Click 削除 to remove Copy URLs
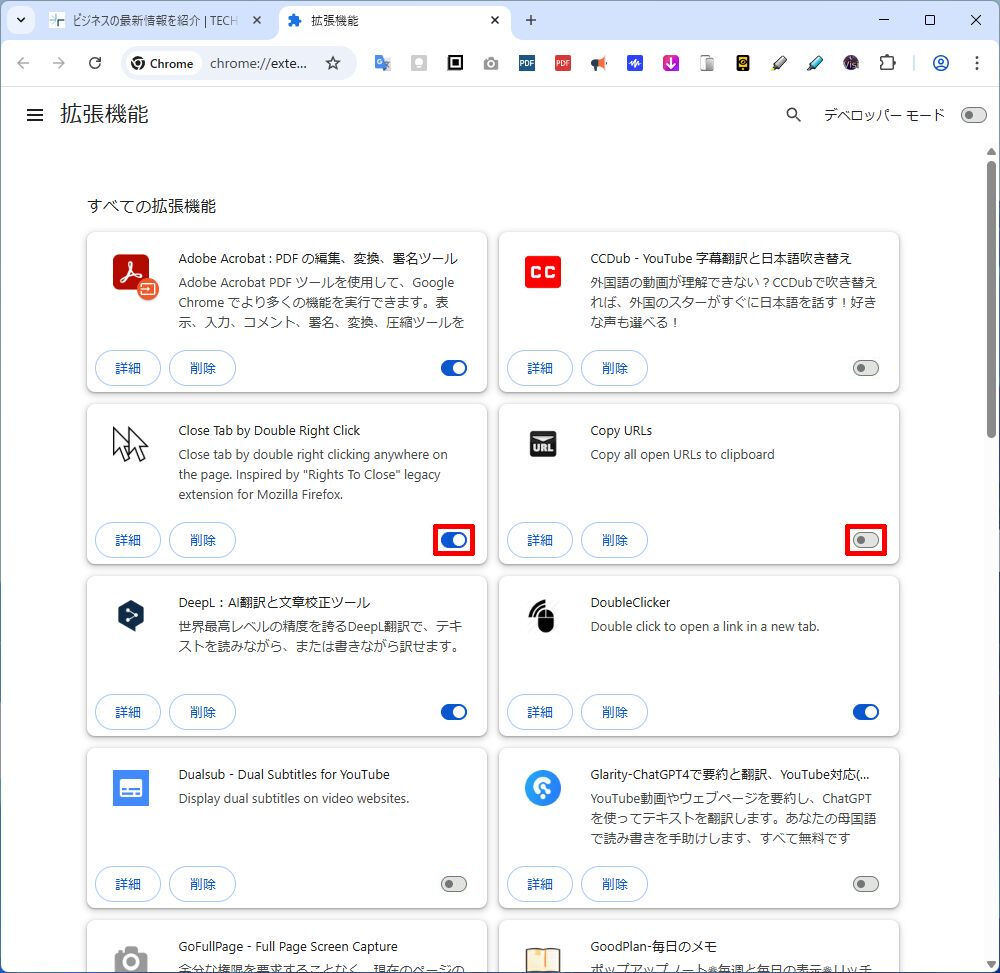The image size is (1000, 973). click(x=614, y=540)
